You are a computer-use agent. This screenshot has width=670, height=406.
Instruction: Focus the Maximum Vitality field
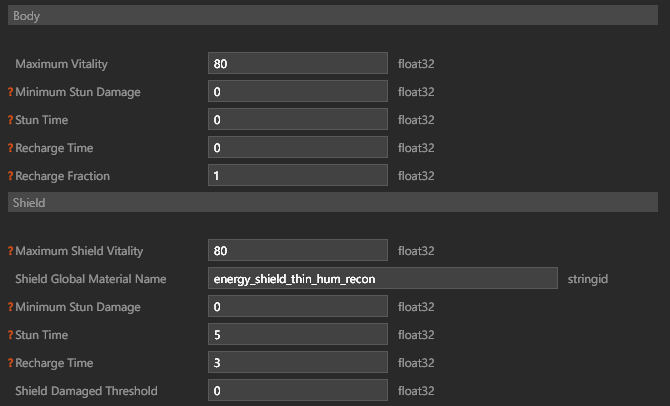298,63
